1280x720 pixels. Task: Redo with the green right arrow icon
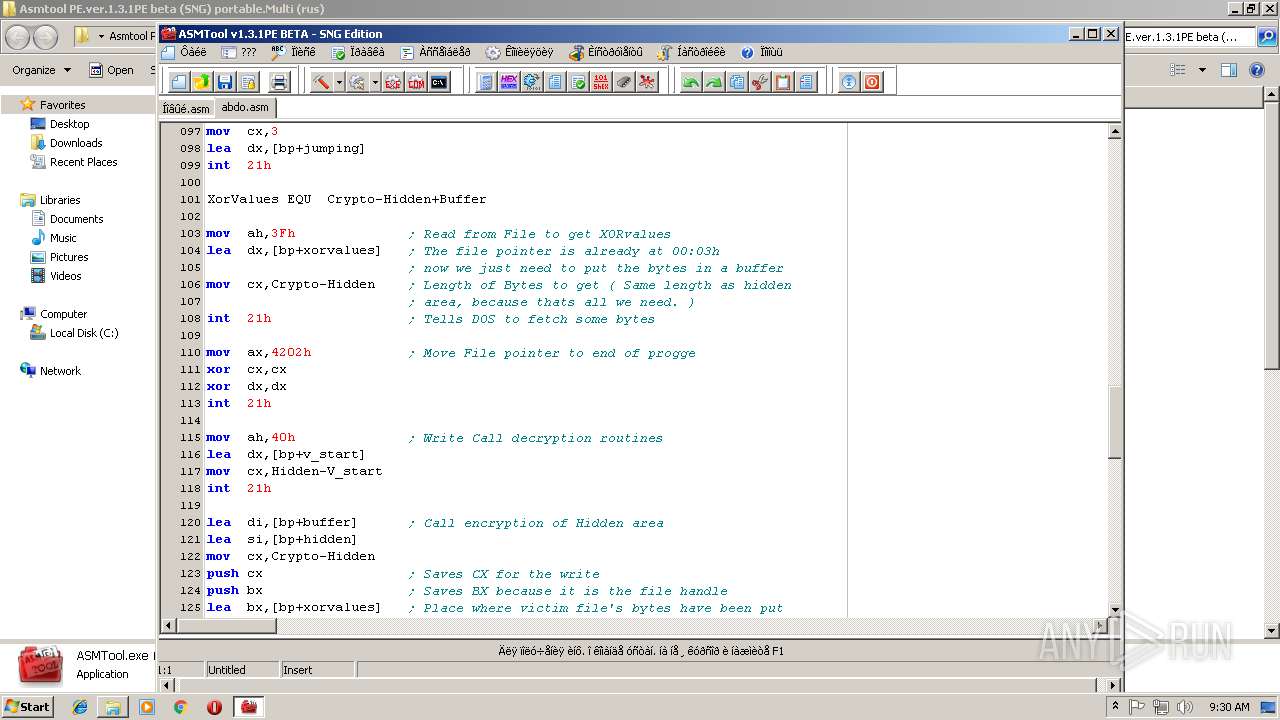(714, 82)
